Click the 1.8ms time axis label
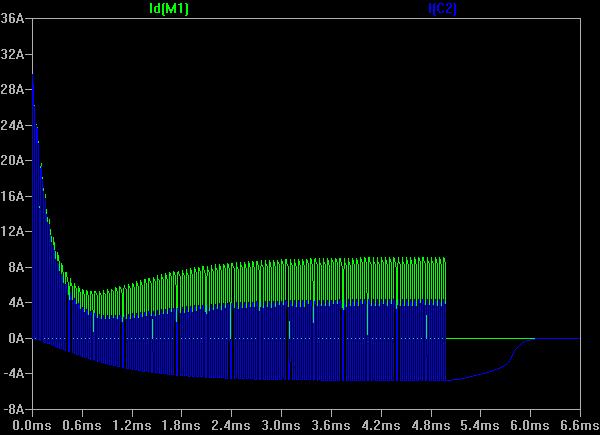Image resolution: width=600 pixels, height=435 pixels. coord(182,425)
